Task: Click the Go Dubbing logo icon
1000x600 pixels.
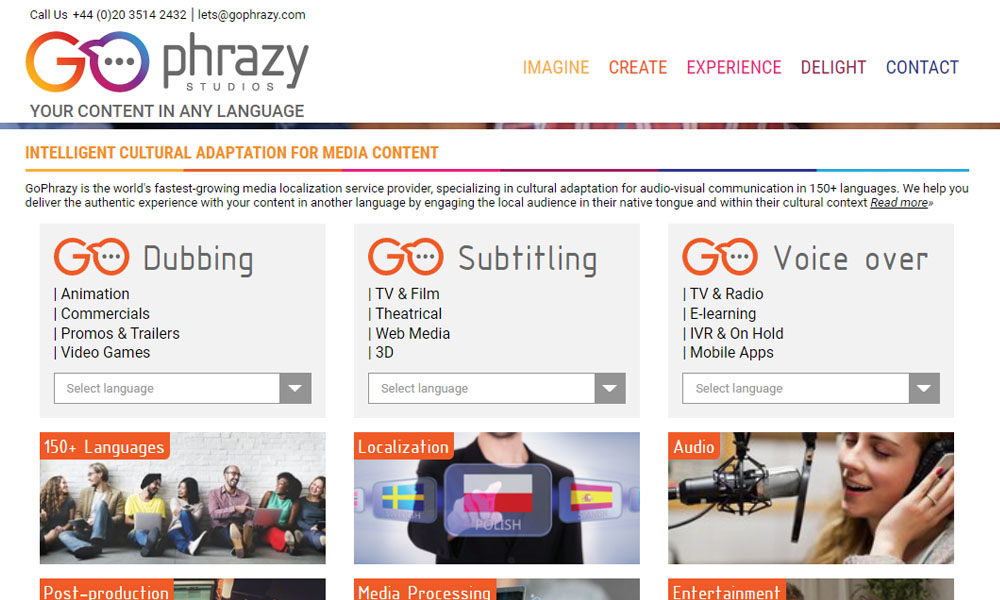Action: pos(91,257)
